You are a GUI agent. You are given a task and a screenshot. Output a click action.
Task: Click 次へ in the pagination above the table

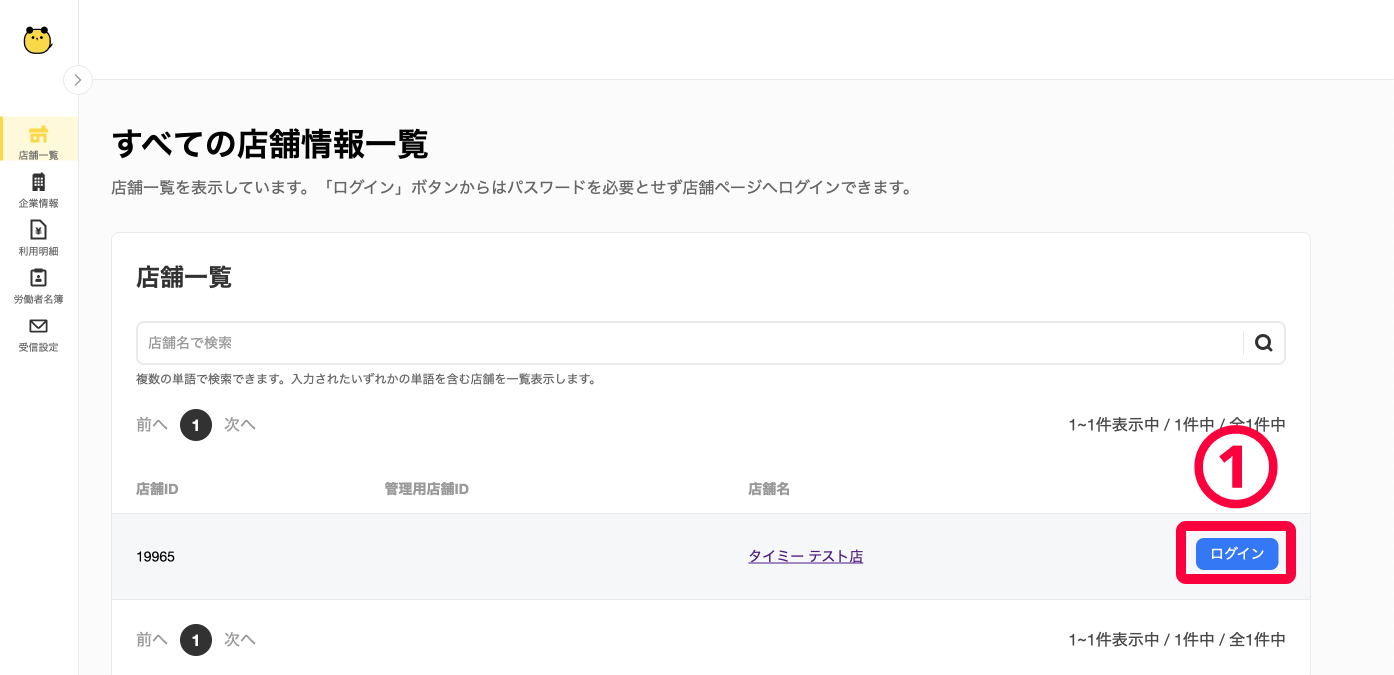click(x=240, y=425)
